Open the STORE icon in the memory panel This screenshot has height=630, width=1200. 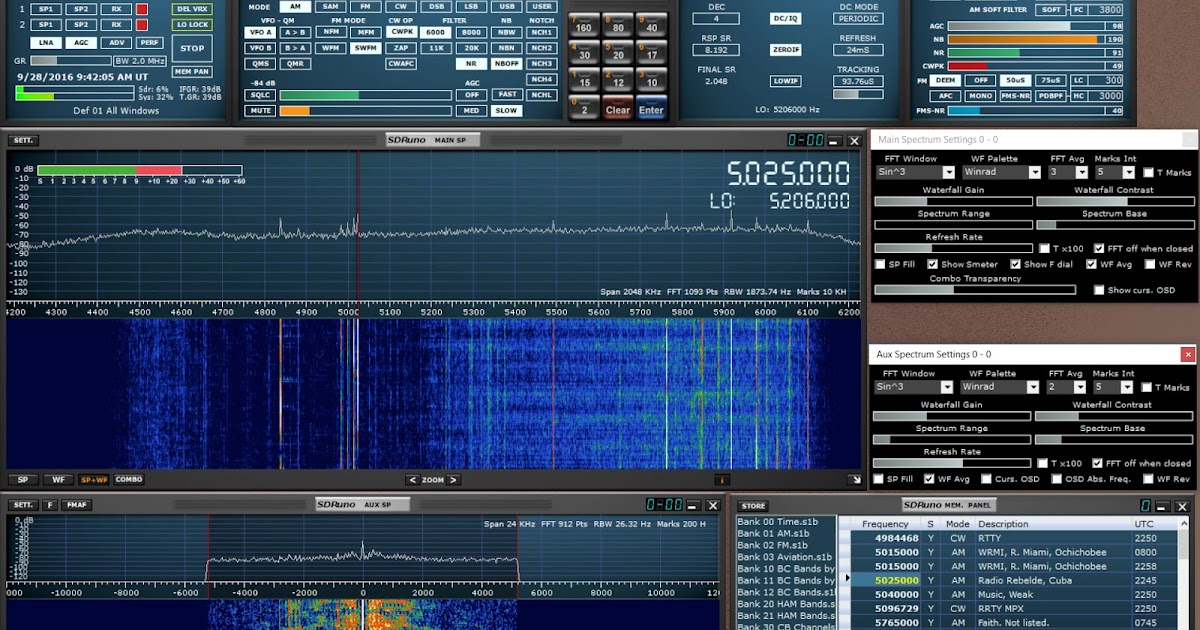click(752, 505)
